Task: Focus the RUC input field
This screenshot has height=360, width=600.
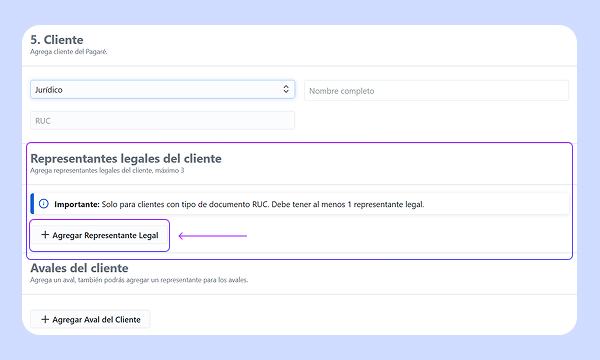Action: pyautogui.click(x=163, y=121)
